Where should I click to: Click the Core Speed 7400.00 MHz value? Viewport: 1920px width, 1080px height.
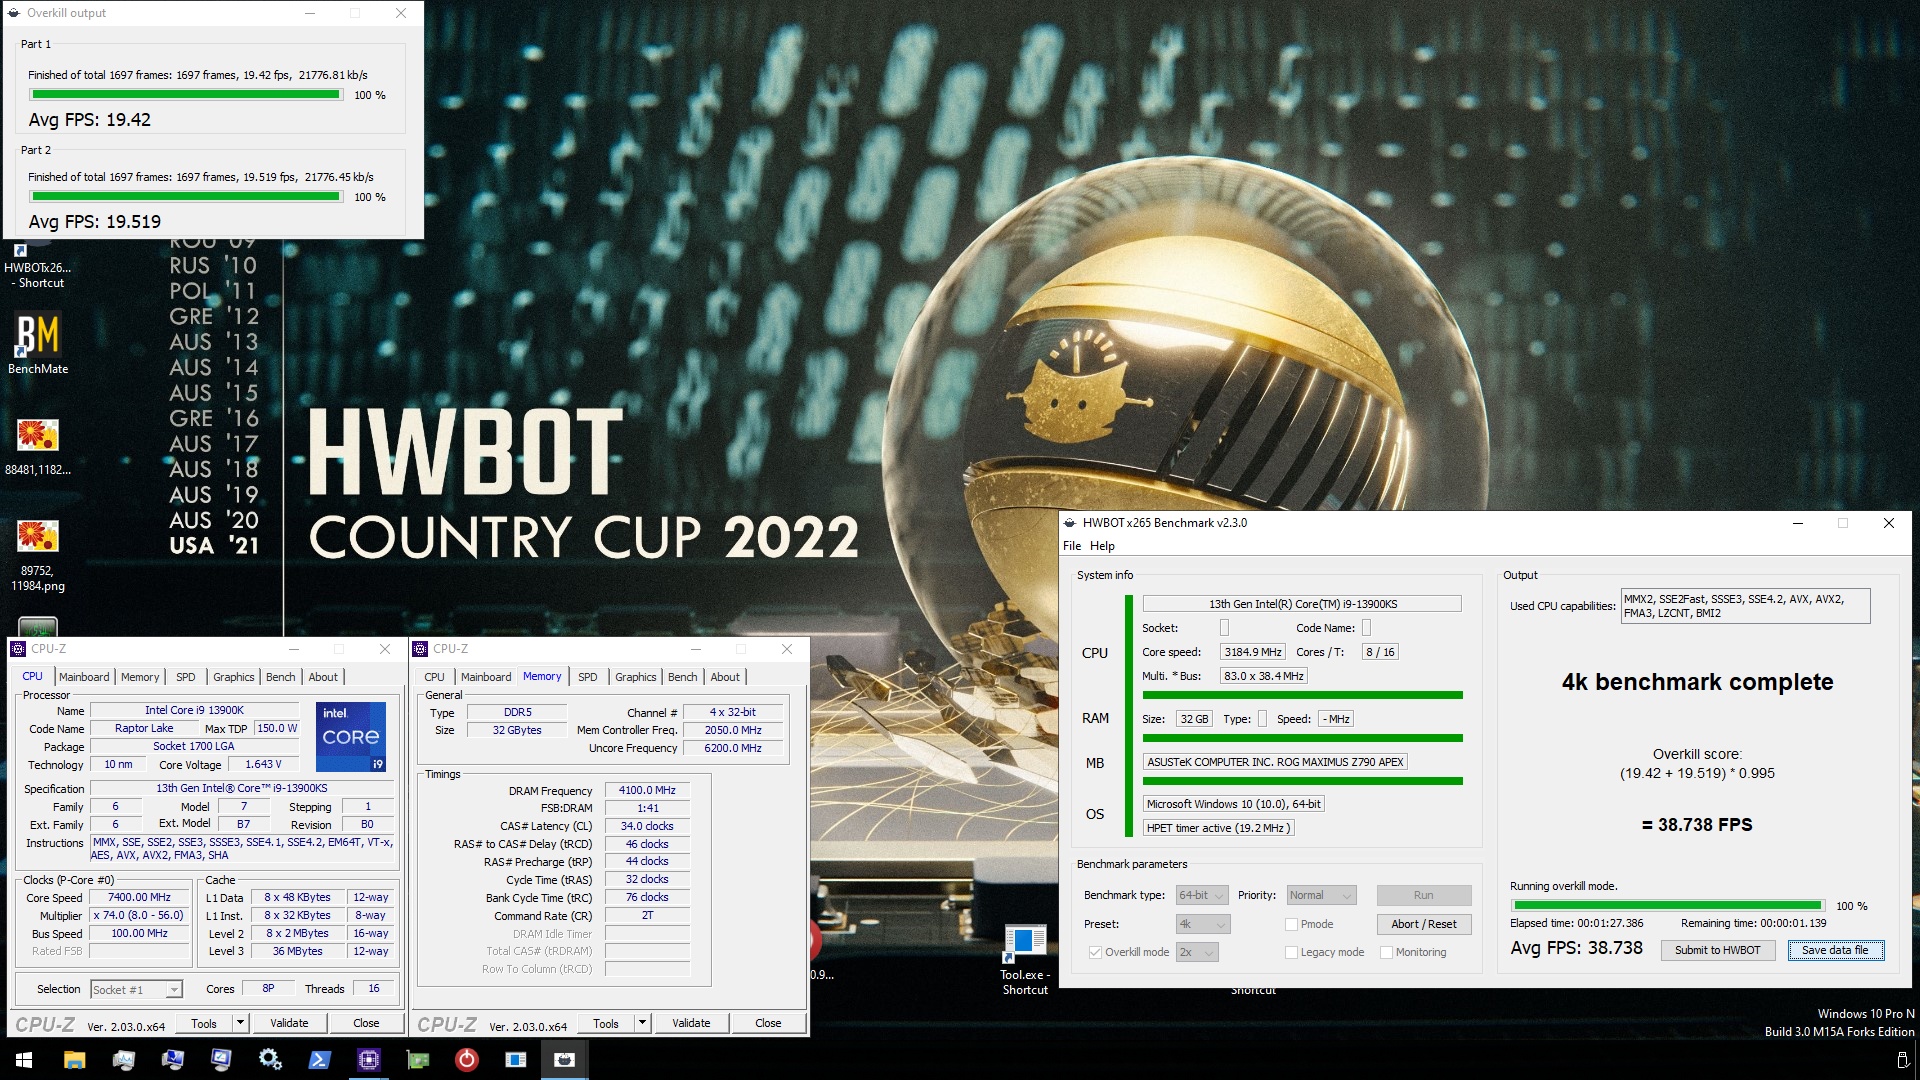[140, 898]
